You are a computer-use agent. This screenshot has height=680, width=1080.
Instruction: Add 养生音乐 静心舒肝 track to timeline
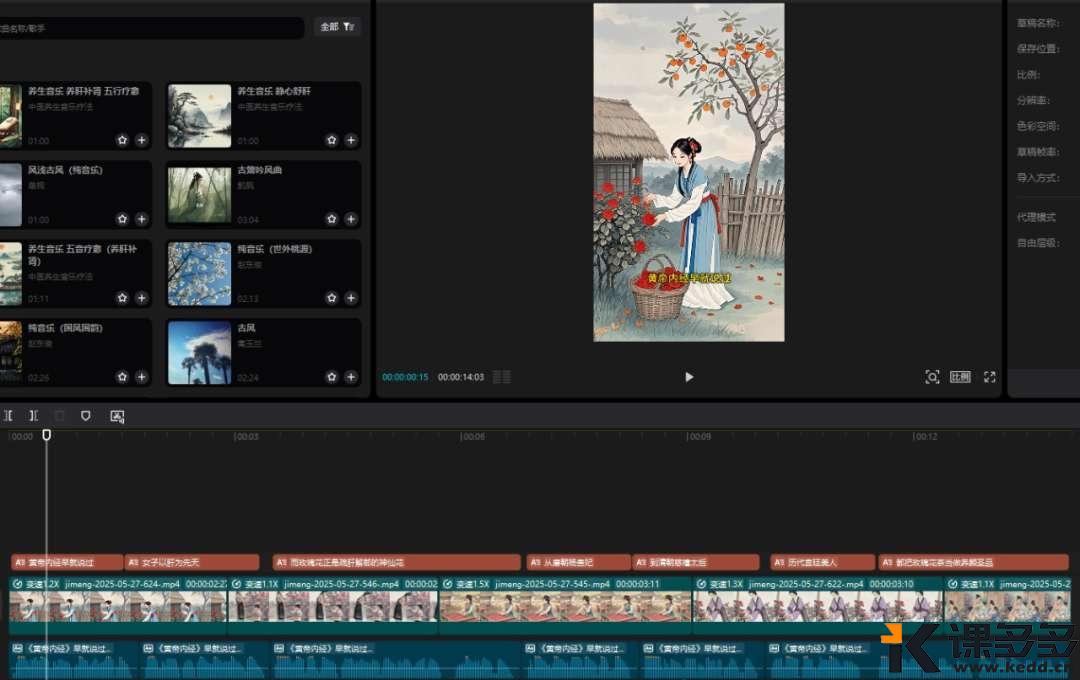click(350, 141)
